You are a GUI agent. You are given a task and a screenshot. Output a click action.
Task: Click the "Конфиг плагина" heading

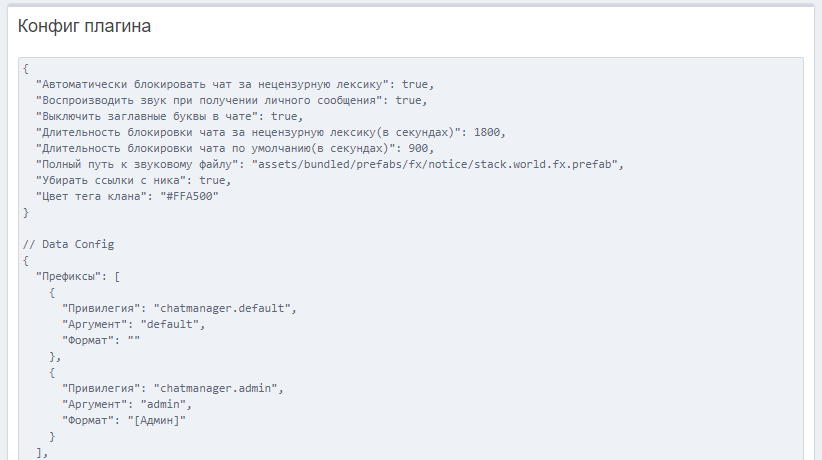click(85, 27)
